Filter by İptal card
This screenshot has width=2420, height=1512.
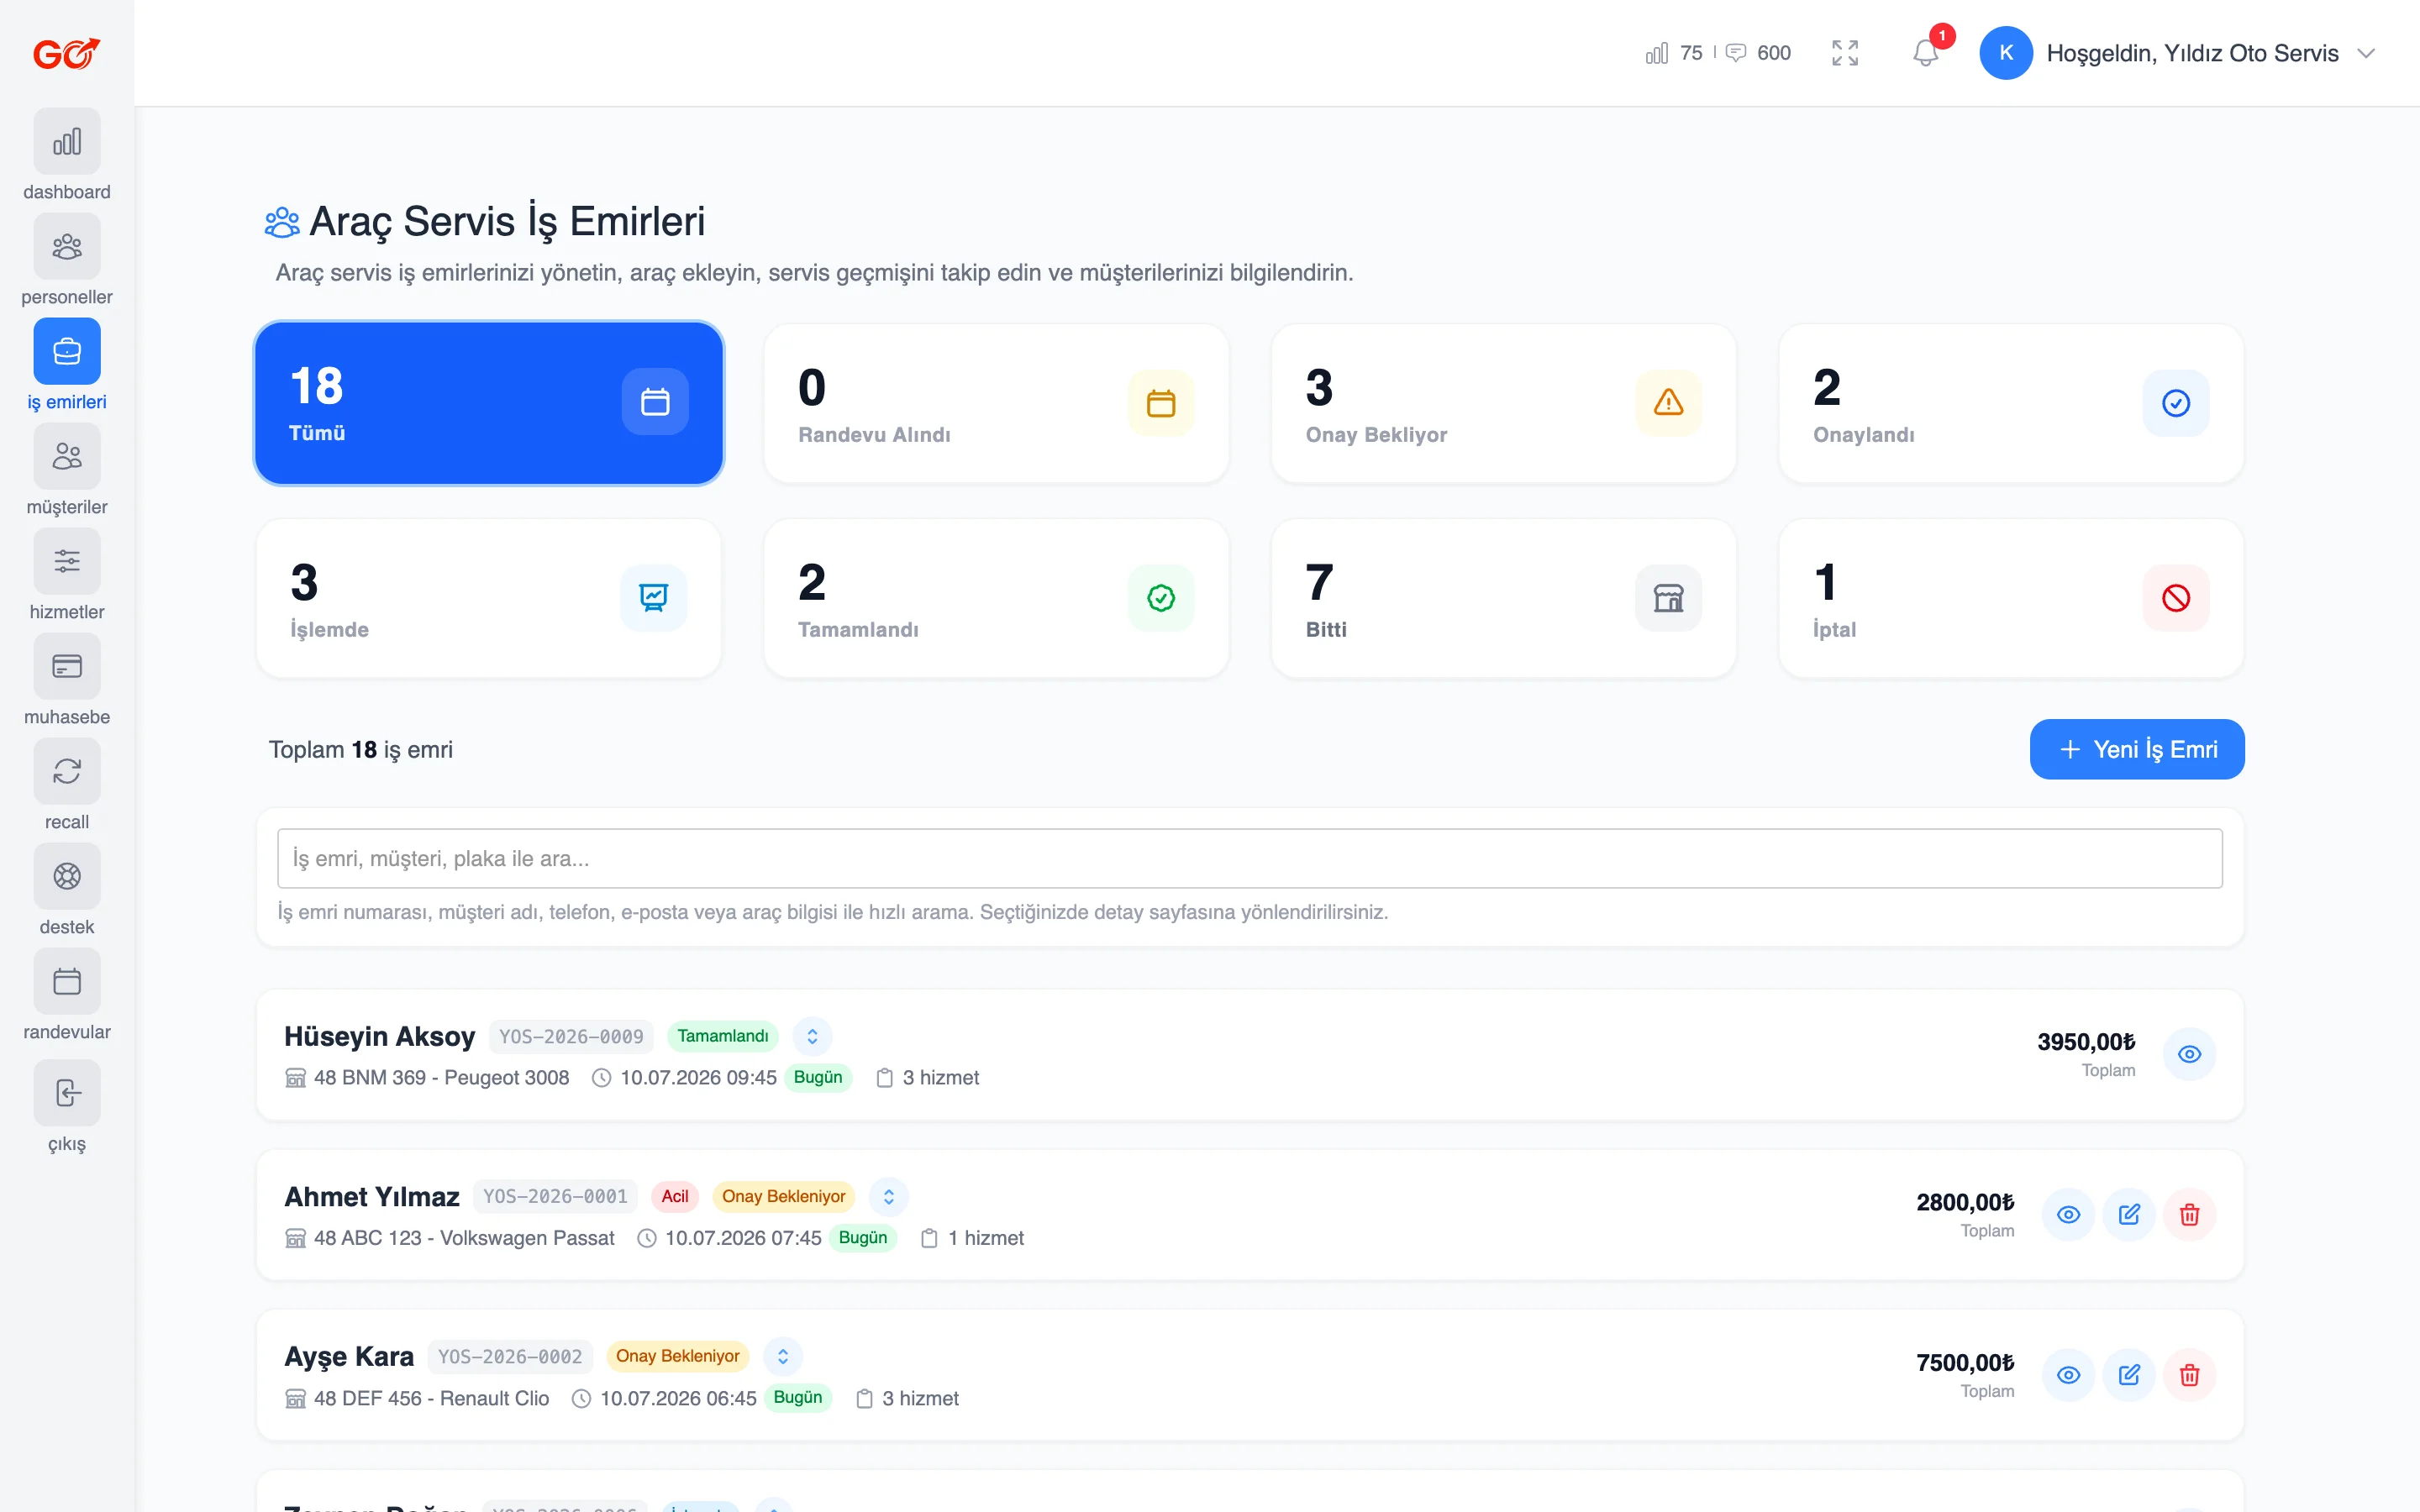click(2011, 598)
